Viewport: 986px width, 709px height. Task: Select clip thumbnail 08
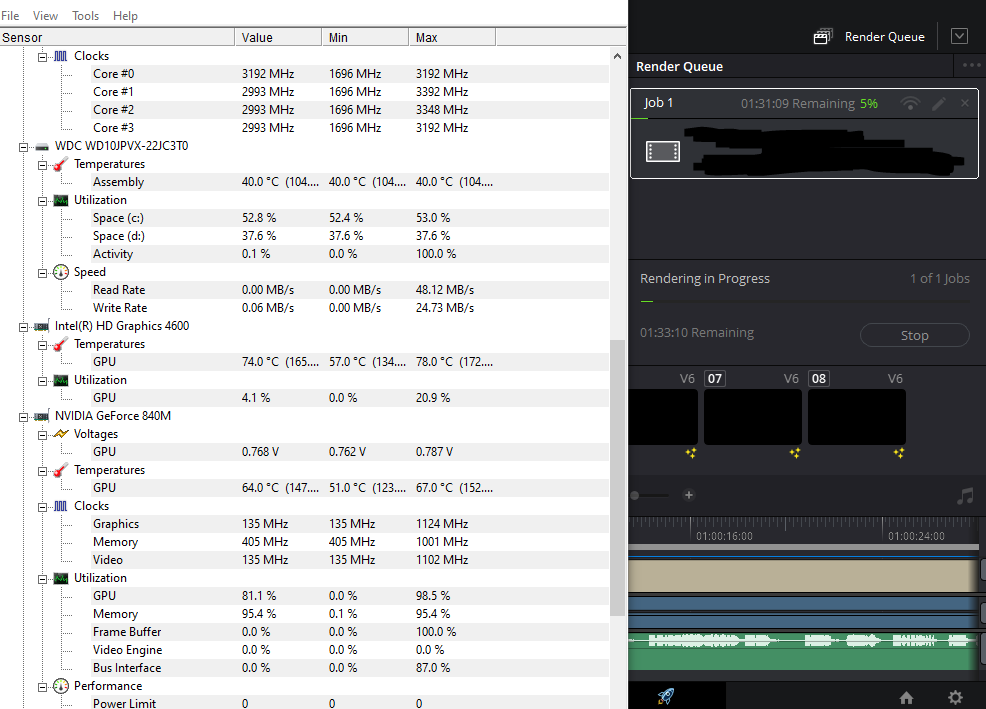tap(856, 417)
